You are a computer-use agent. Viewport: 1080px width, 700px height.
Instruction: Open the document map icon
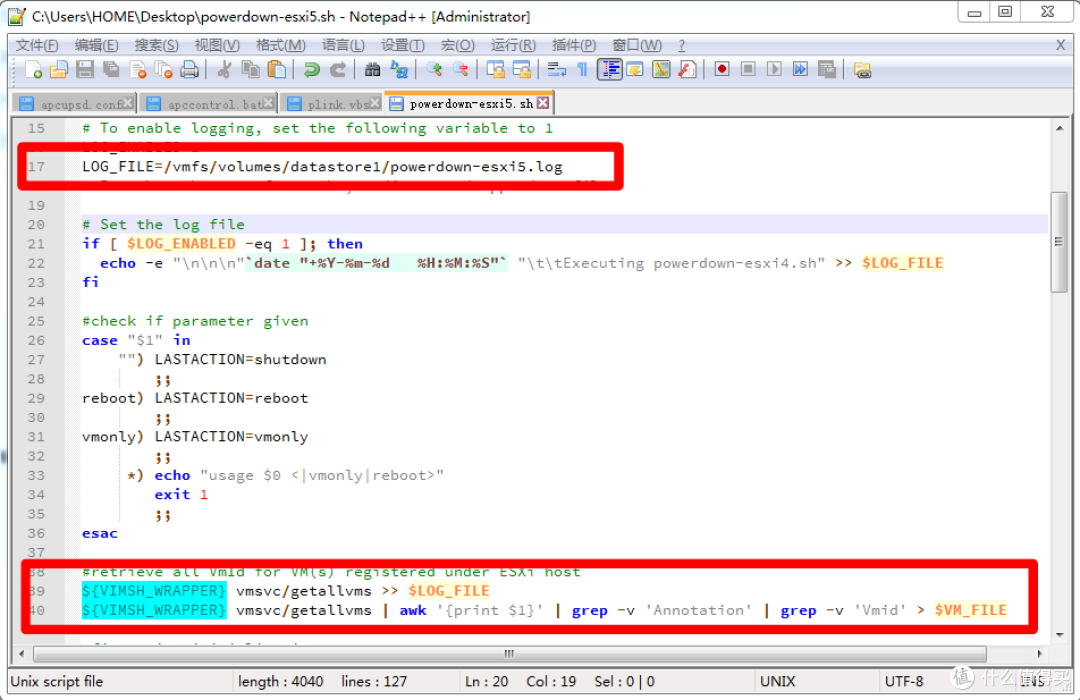click(661, 69)
